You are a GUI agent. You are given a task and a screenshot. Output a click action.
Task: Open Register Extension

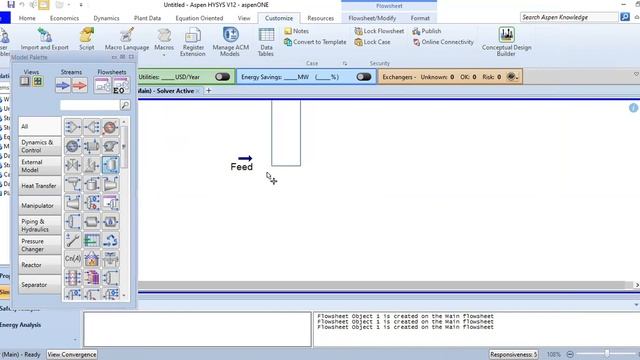193,42
